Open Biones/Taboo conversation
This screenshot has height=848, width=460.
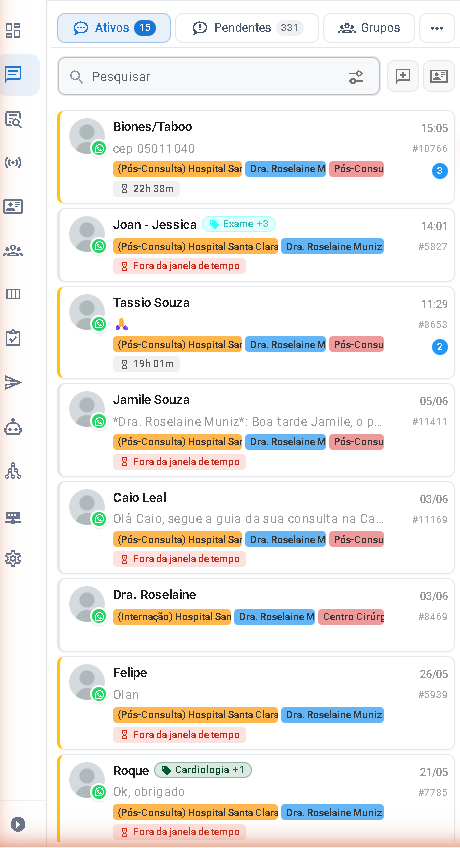click(256, 157)
